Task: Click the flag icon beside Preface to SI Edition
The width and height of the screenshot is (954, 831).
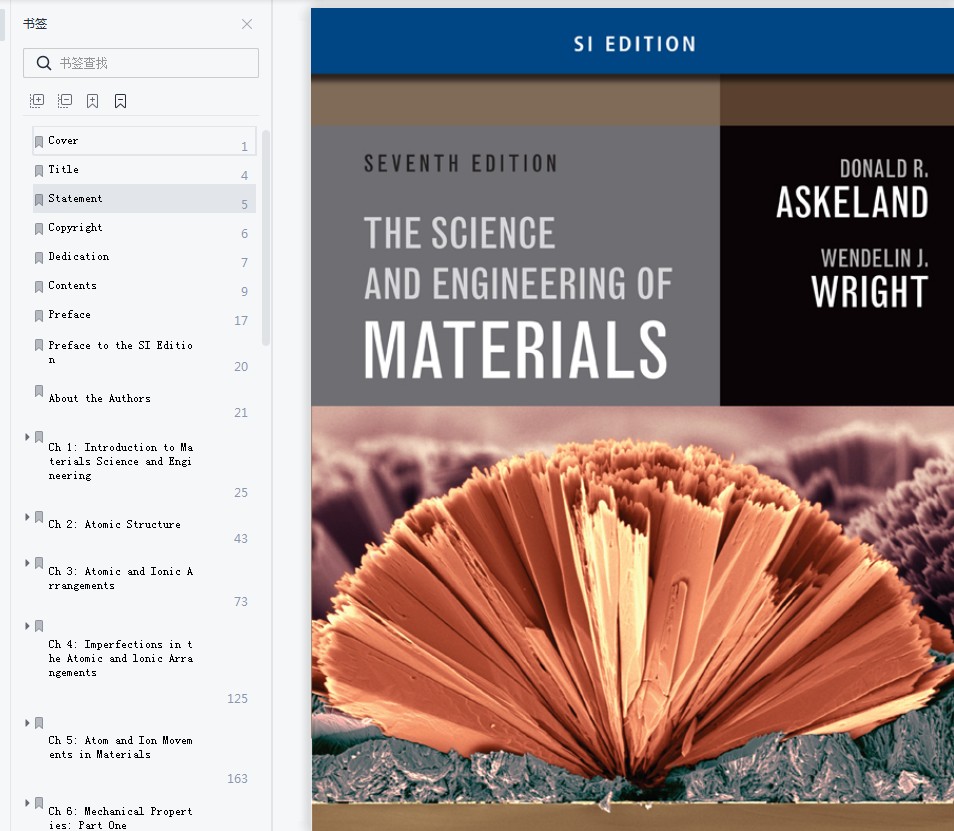Action: [39, 345]
